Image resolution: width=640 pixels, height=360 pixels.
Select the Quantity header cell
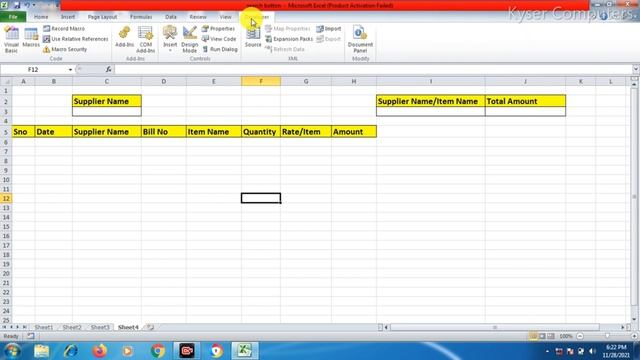[x=261, y=132]
